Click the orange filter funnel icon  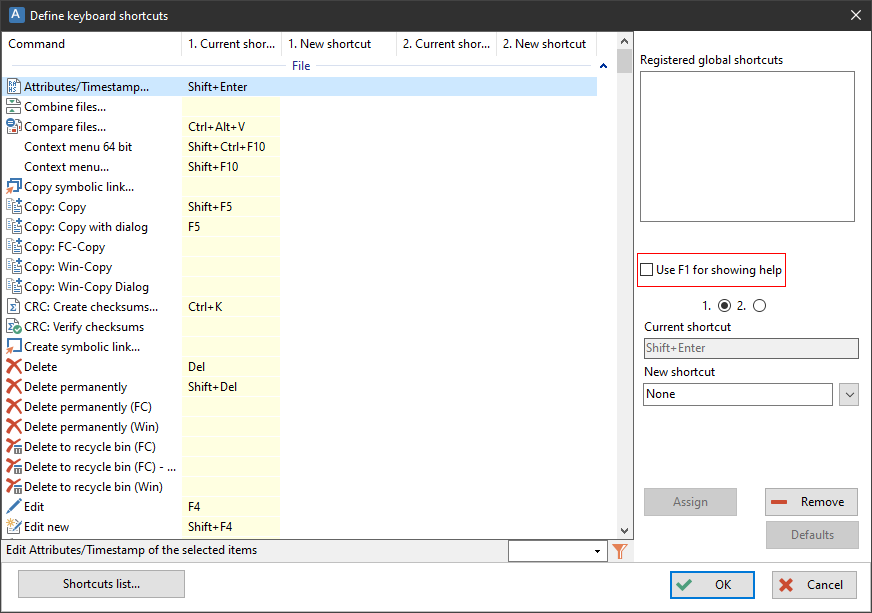620,551
